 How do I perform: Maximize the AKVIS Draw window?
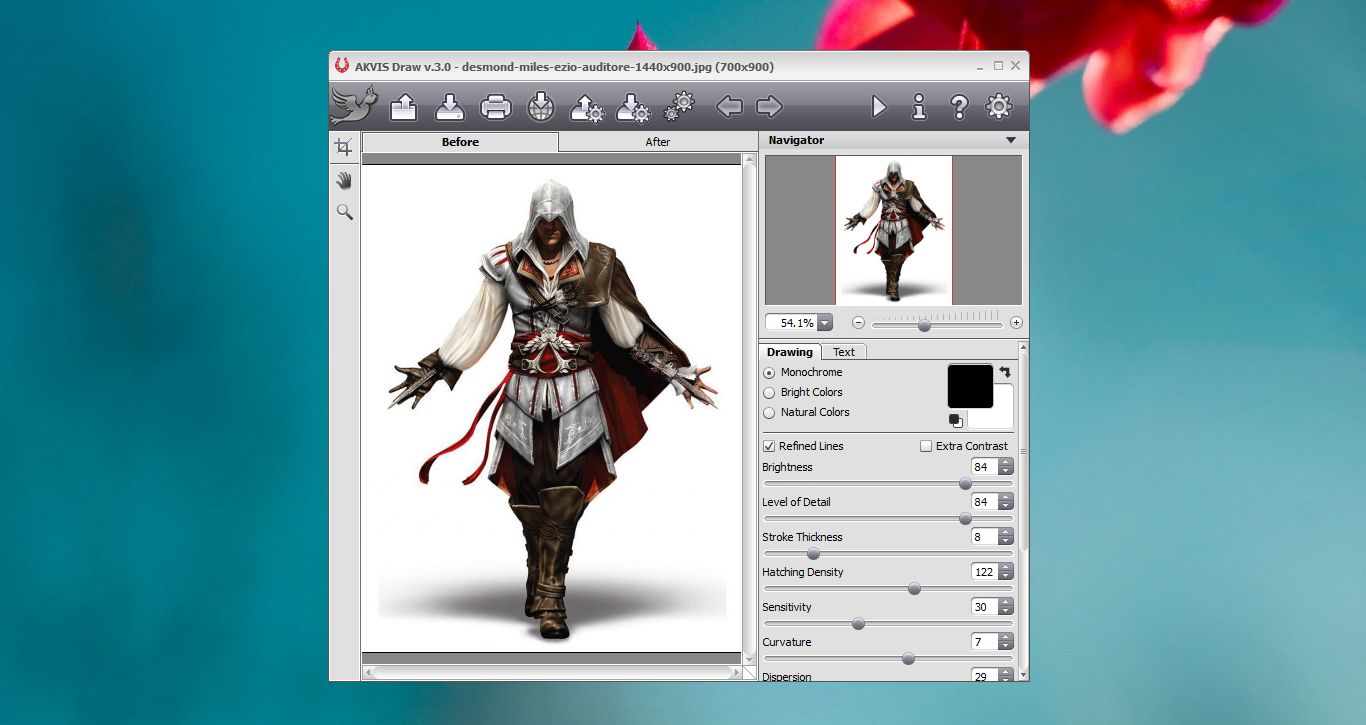[x=998, y=66]
